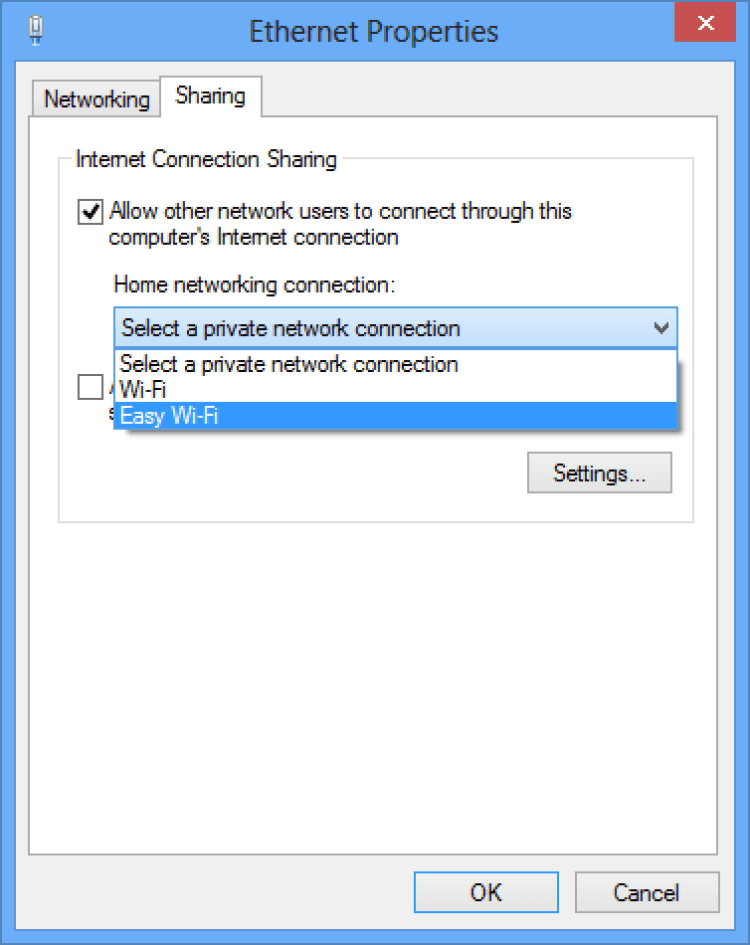Collapse the dropdown using its chevron arrow
The image size is (750, 945).
pos(660,328)
